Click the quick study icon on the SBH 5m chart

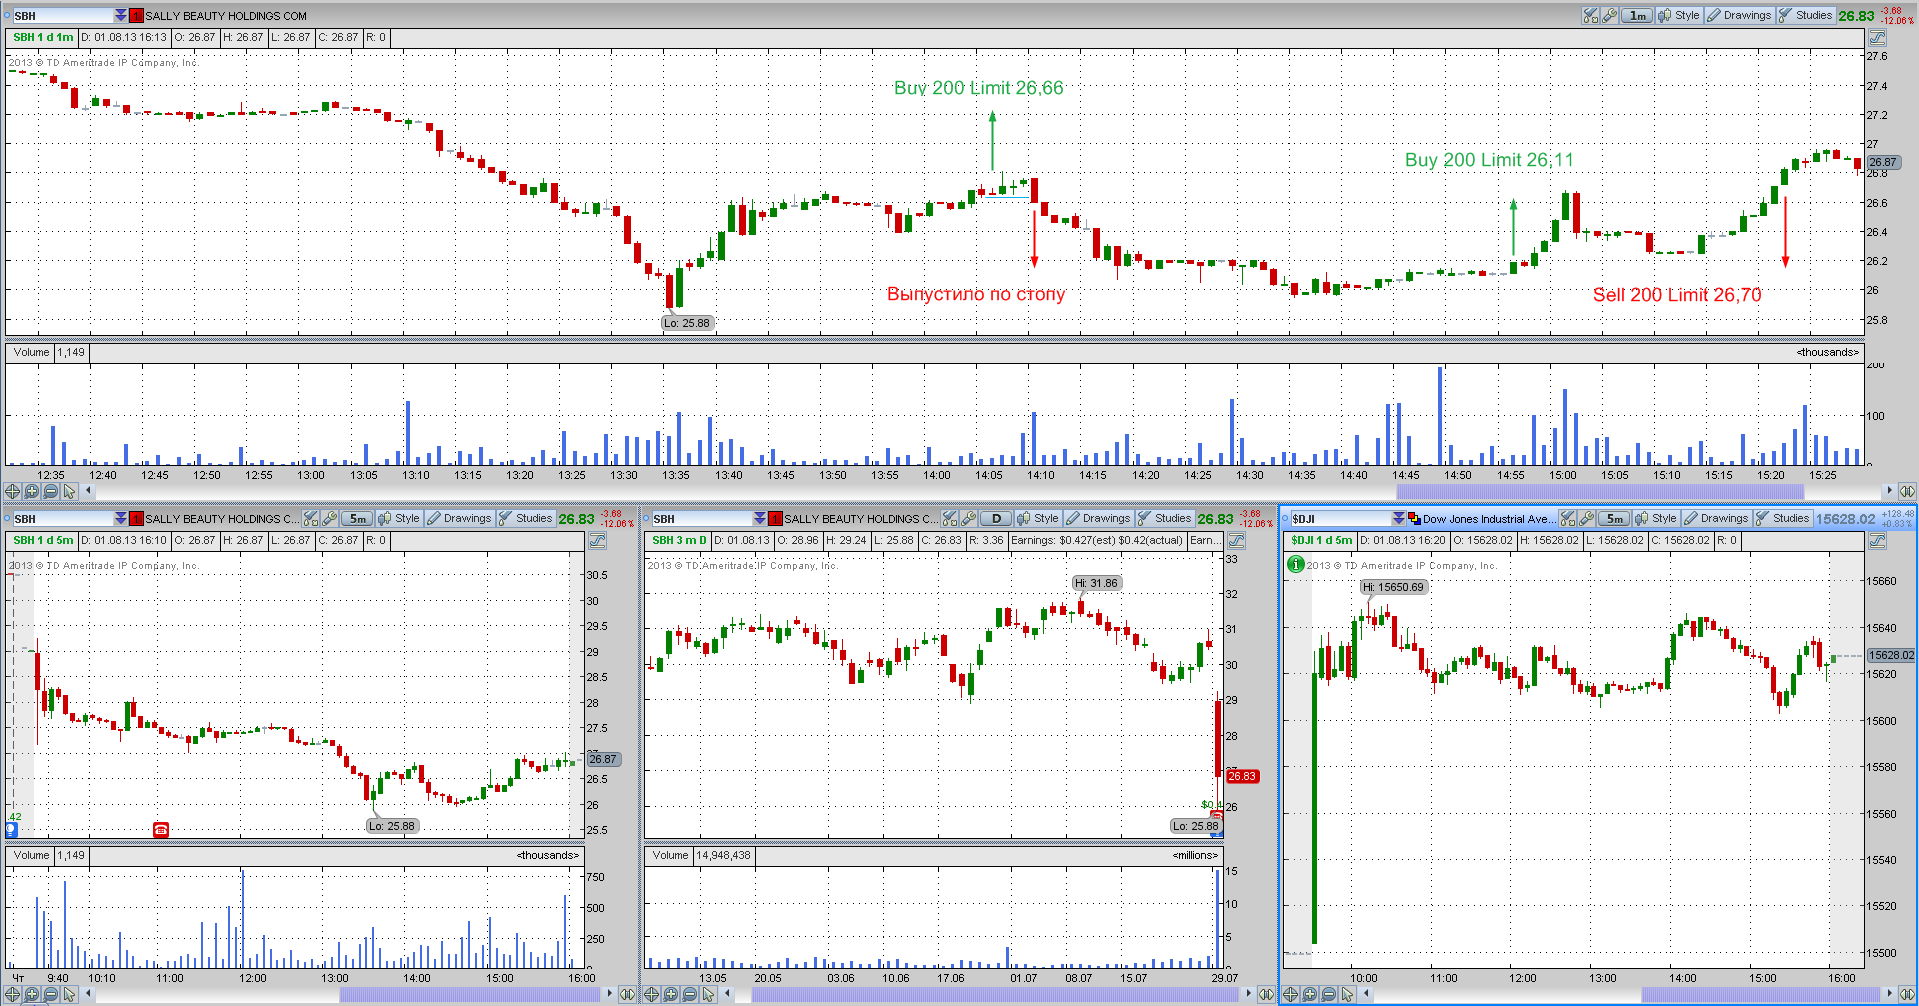pyautogui.click(x=311, y=518)
